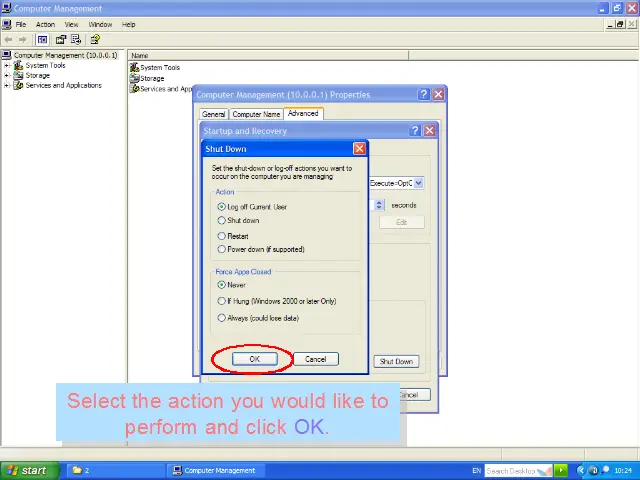Choose If Hung (Windows 2000 or later Only)
The height and width of the screenshot is (480, 640).
(x=277, y=301)
